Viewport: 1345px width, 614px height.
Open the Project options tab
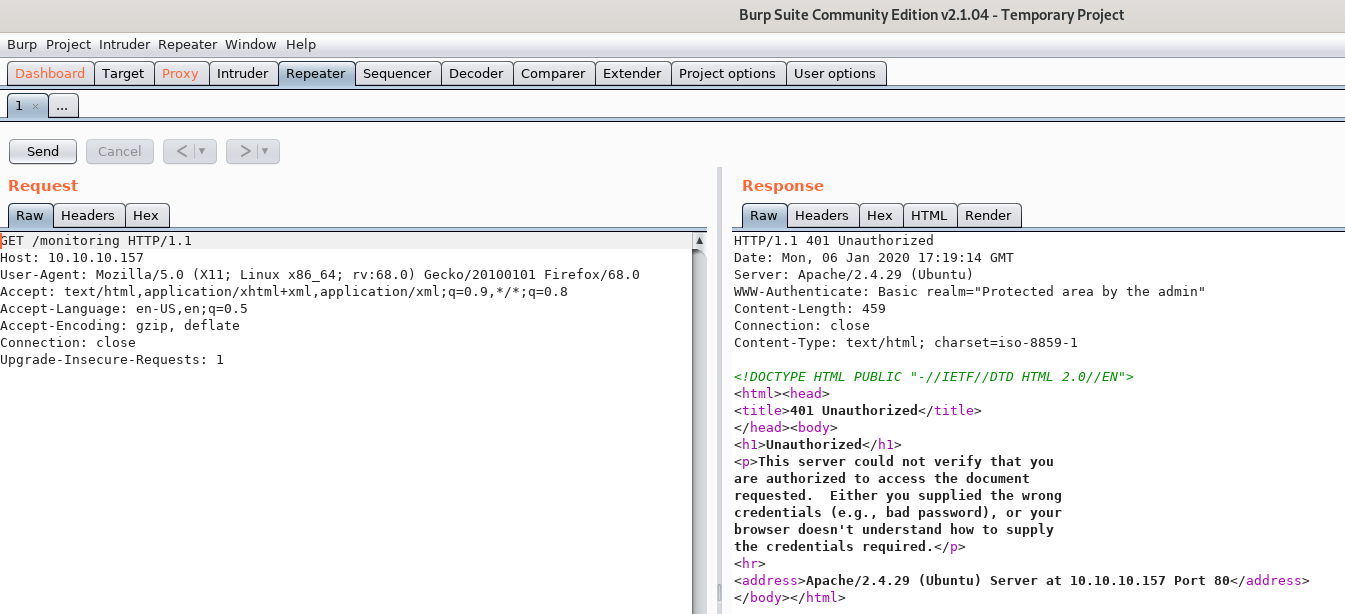tap(727, 73)
